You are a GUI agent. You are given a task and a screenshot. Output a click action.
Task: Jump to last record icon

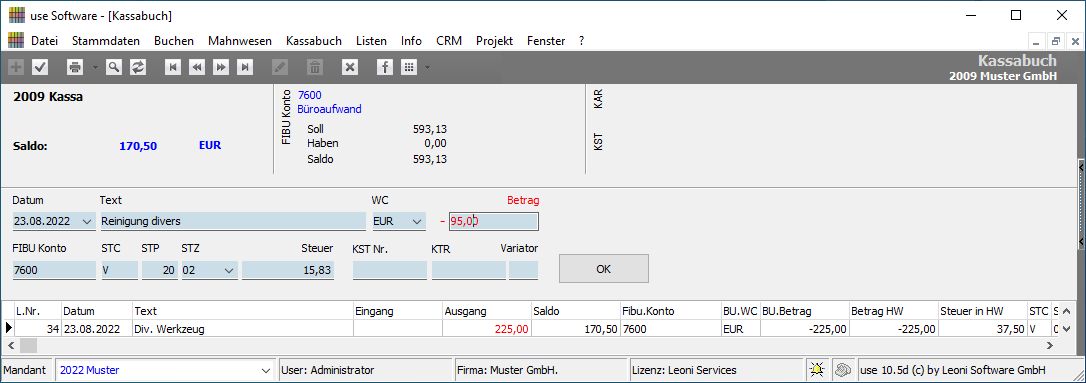244,67
